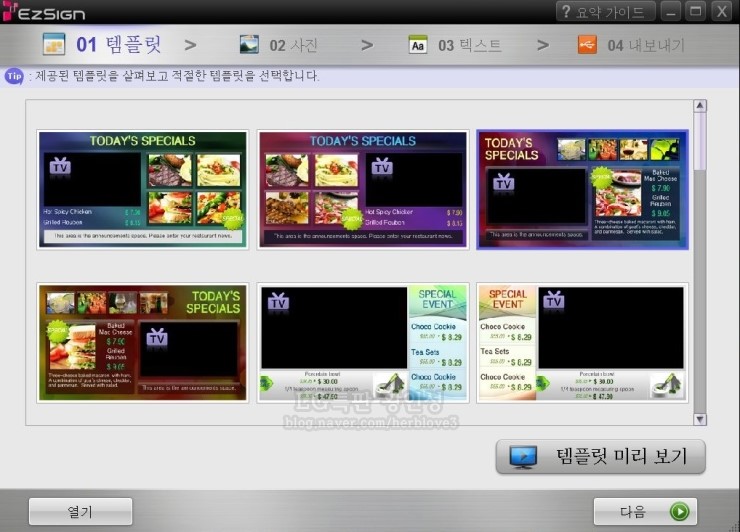Click the 열기 open button
The image size is (740, 532).
[x=80, y=511]
